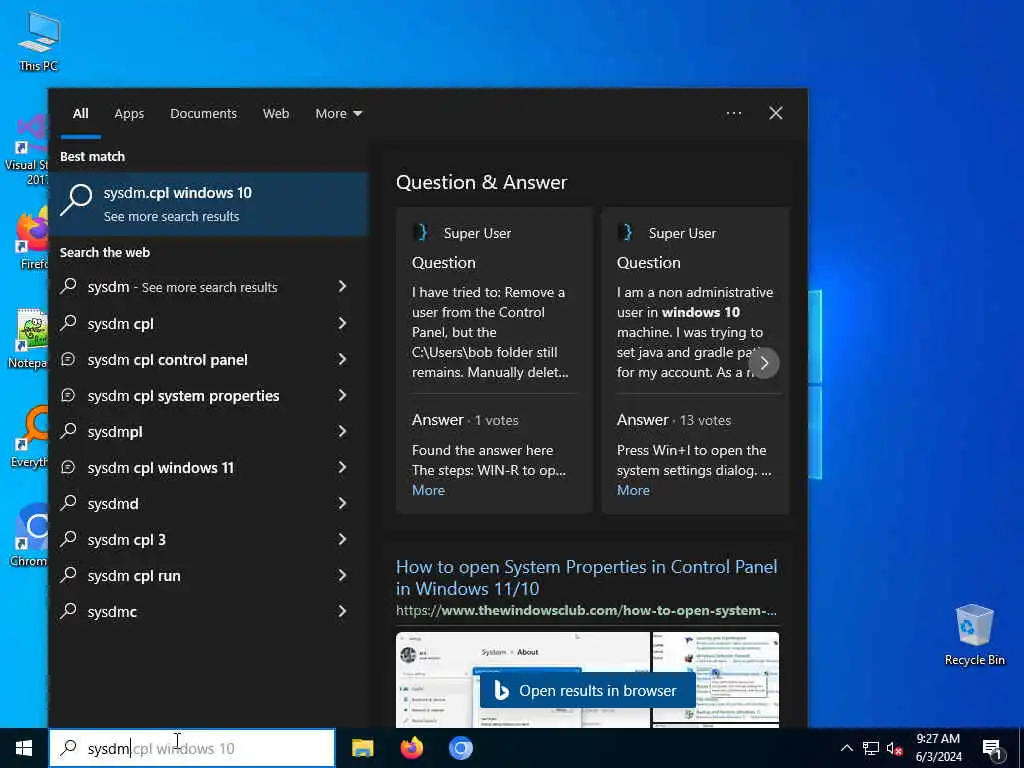Expand the 'sysdm - See more search results' arrow

(x=342, y=286)
